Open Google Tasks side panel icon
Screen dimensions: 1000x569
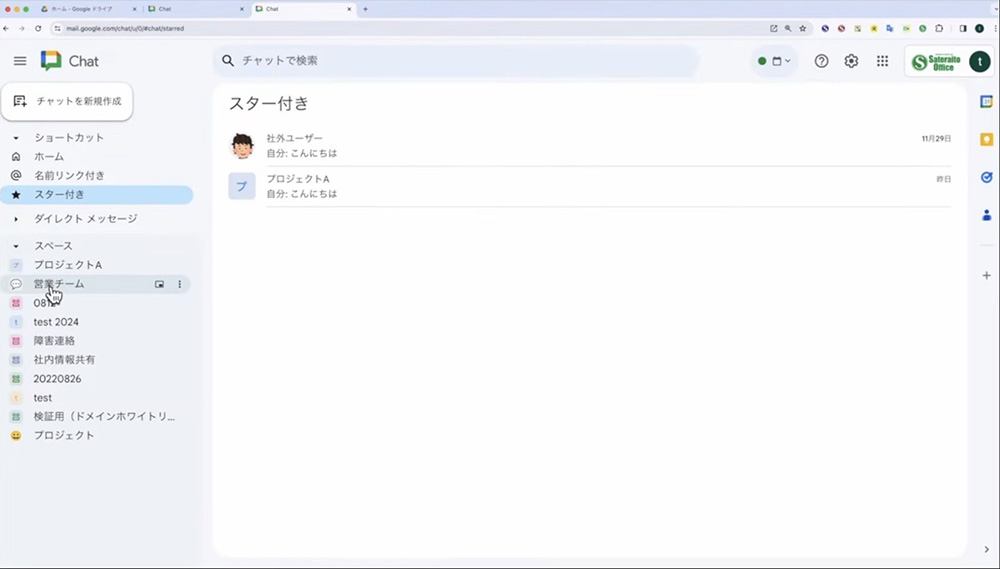[986, 177]
